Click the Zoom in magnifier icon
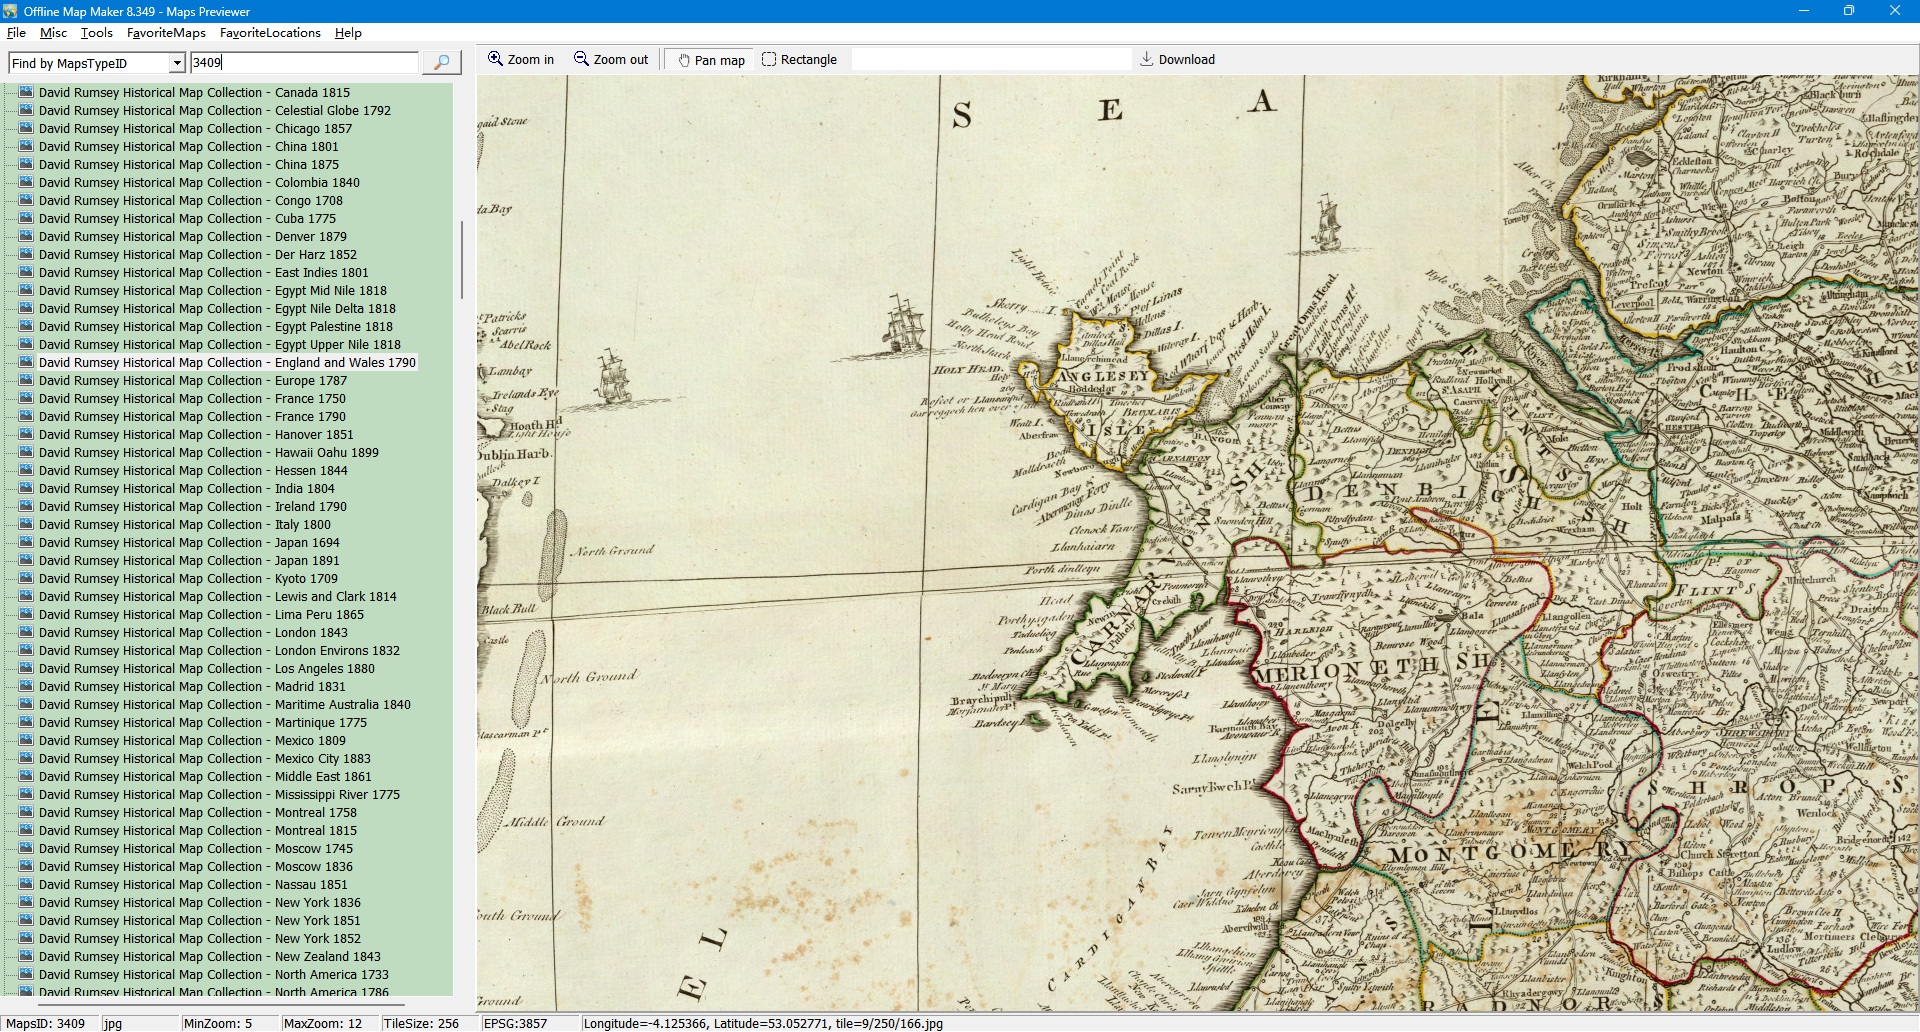 point(495,59)
